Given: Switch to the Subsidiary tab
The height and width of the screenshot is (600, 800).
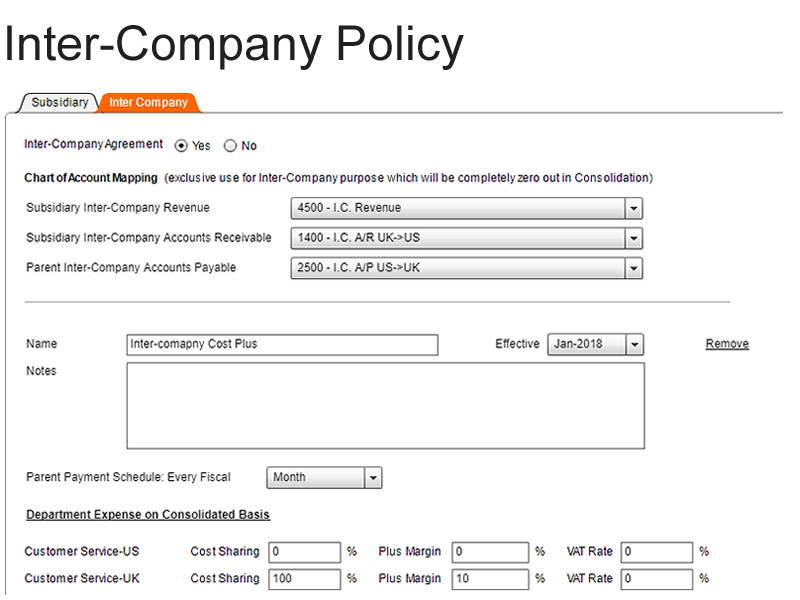Looking at the screenshot, I should (59, 102).
